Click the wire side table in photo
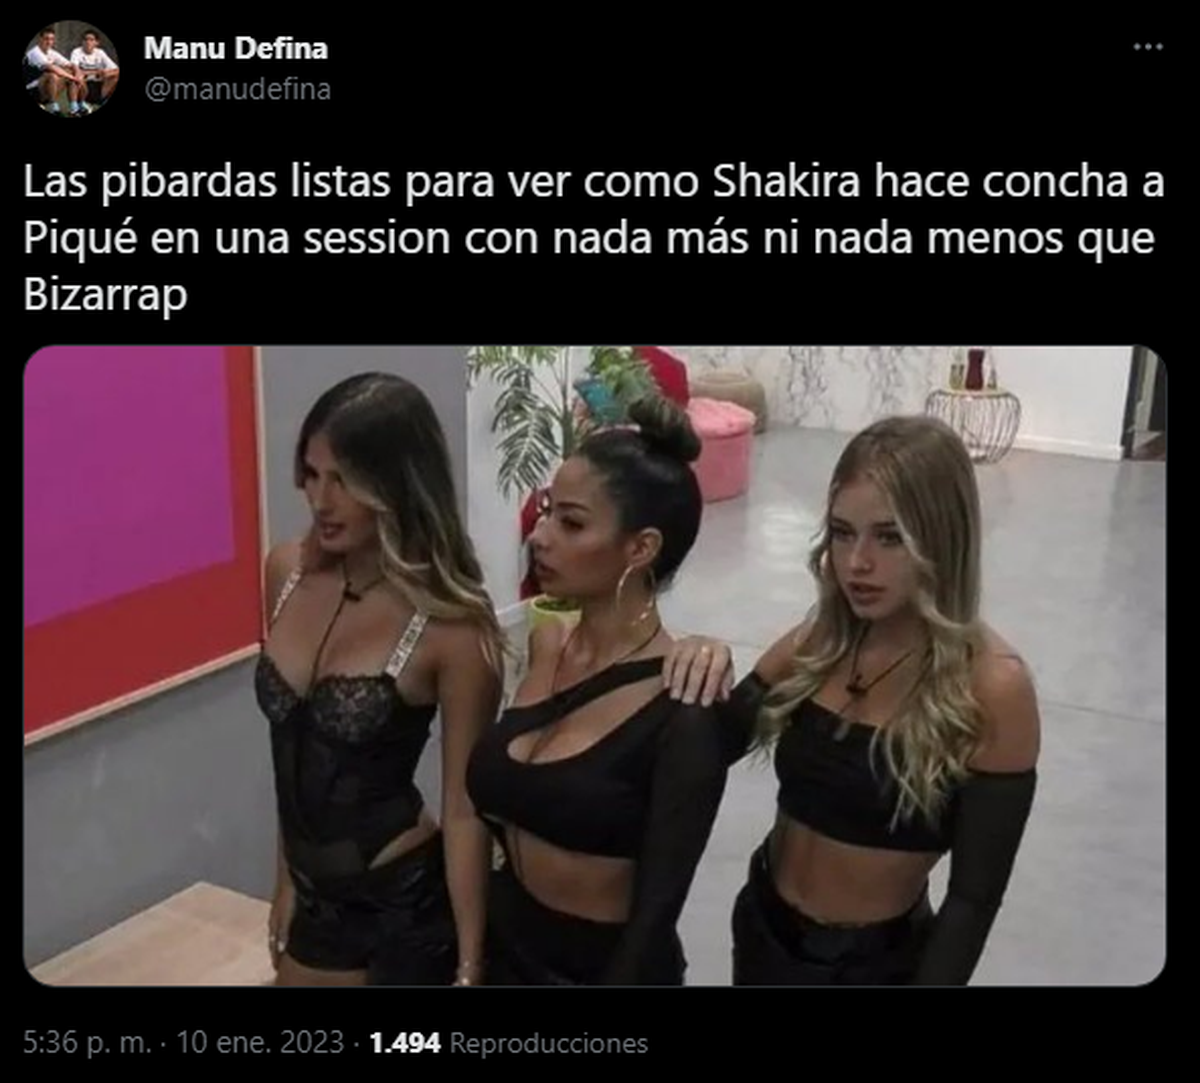The width and height of the screenshot is (1200, 1083). tap(972, 422)
